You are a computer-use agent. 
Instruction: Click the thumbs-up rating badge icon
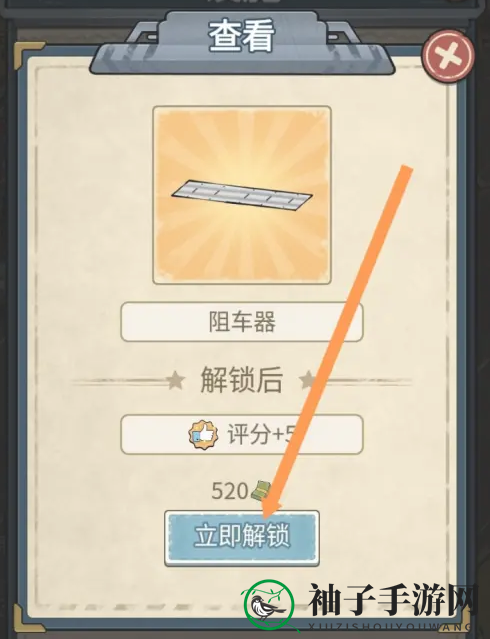(203, 434)
